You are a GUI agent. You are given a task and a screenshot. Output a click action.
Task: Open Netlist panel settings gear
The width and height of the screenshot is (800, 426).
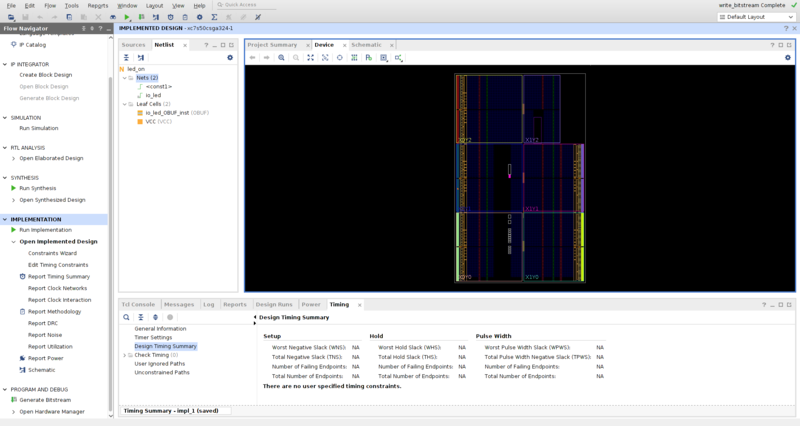click(x=230, y=58)
